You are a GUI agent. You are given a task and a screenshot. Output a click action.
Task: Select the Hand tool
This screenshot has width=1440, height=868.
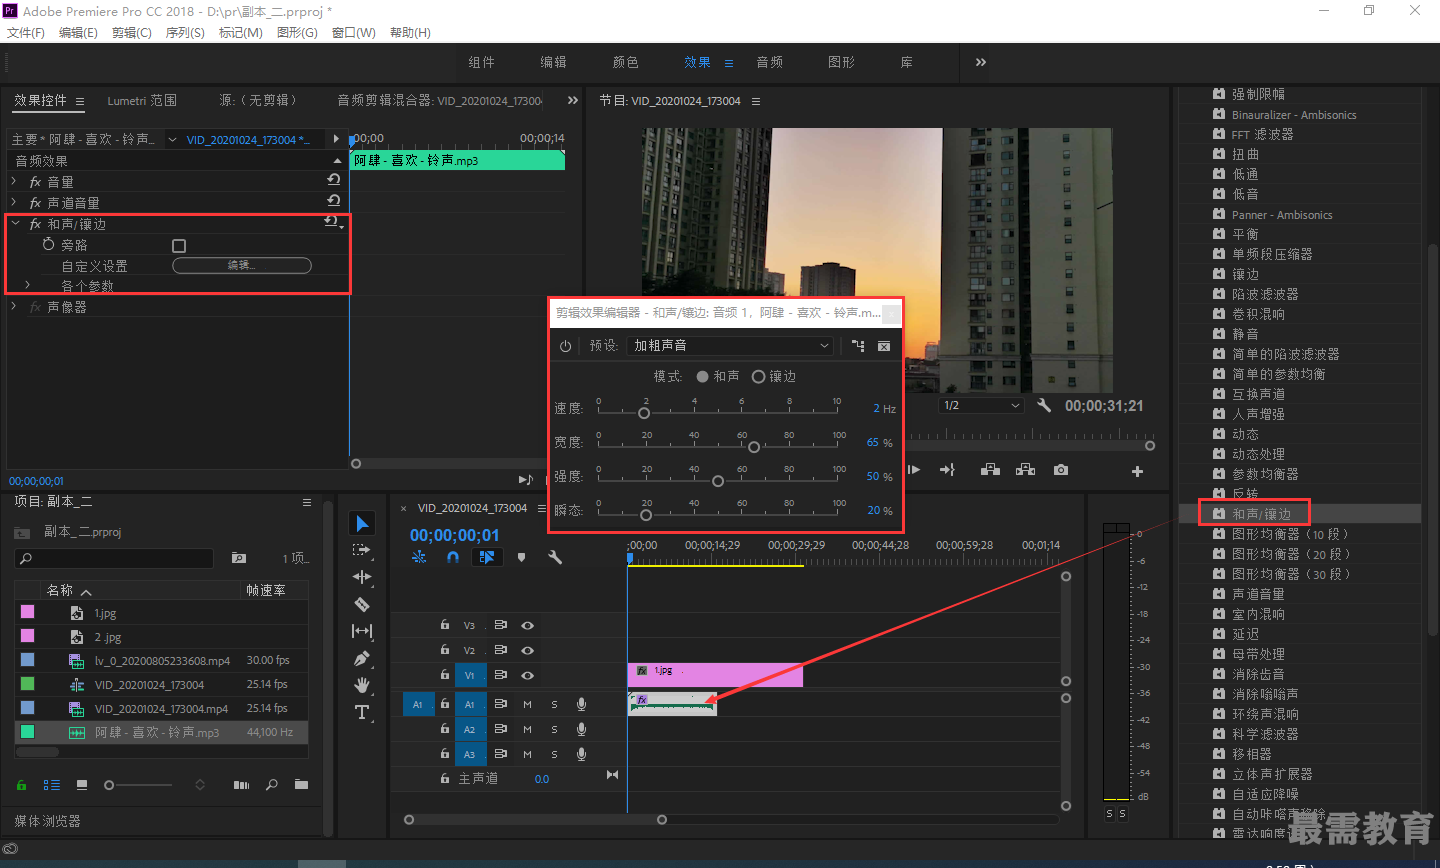click(x=362, y=685)
